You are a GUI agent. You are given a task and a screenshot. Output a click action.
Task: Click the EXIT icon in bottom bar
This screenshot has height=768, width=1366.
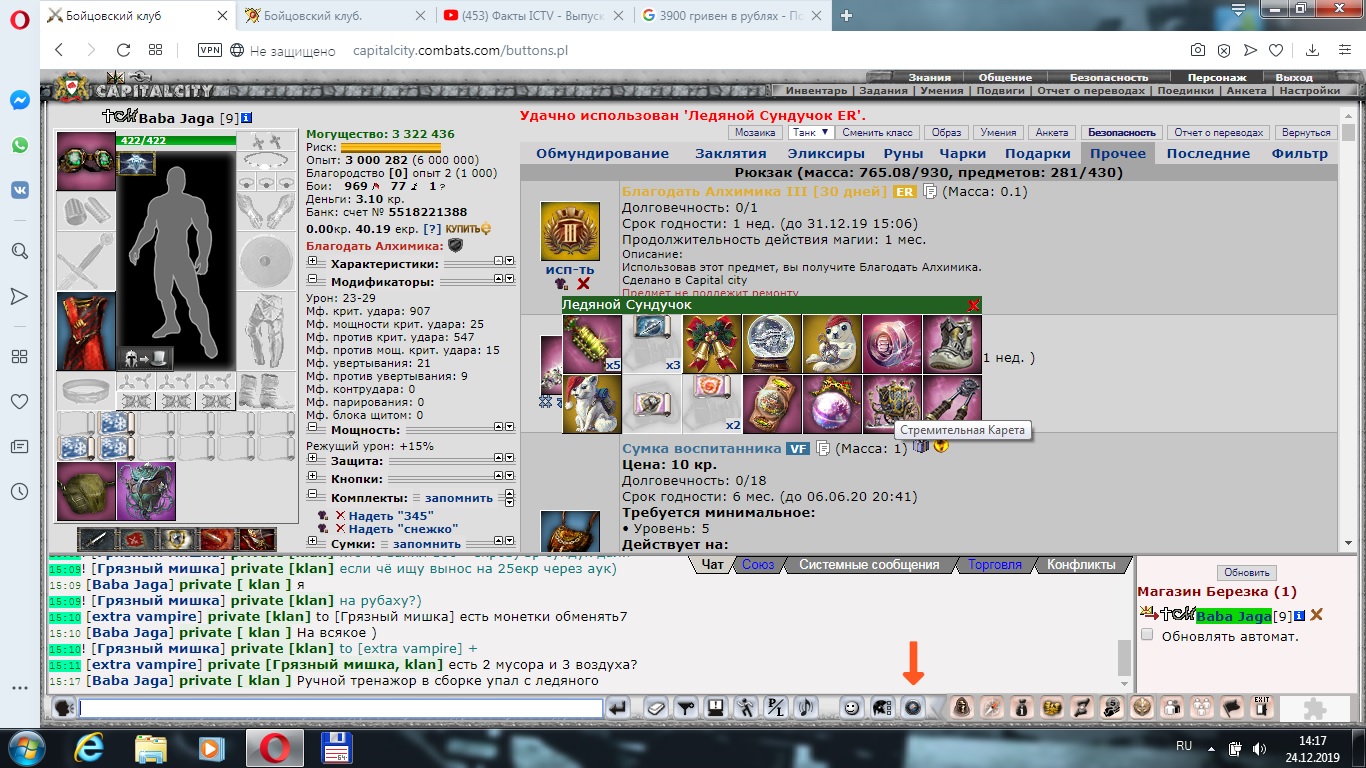1262,707
